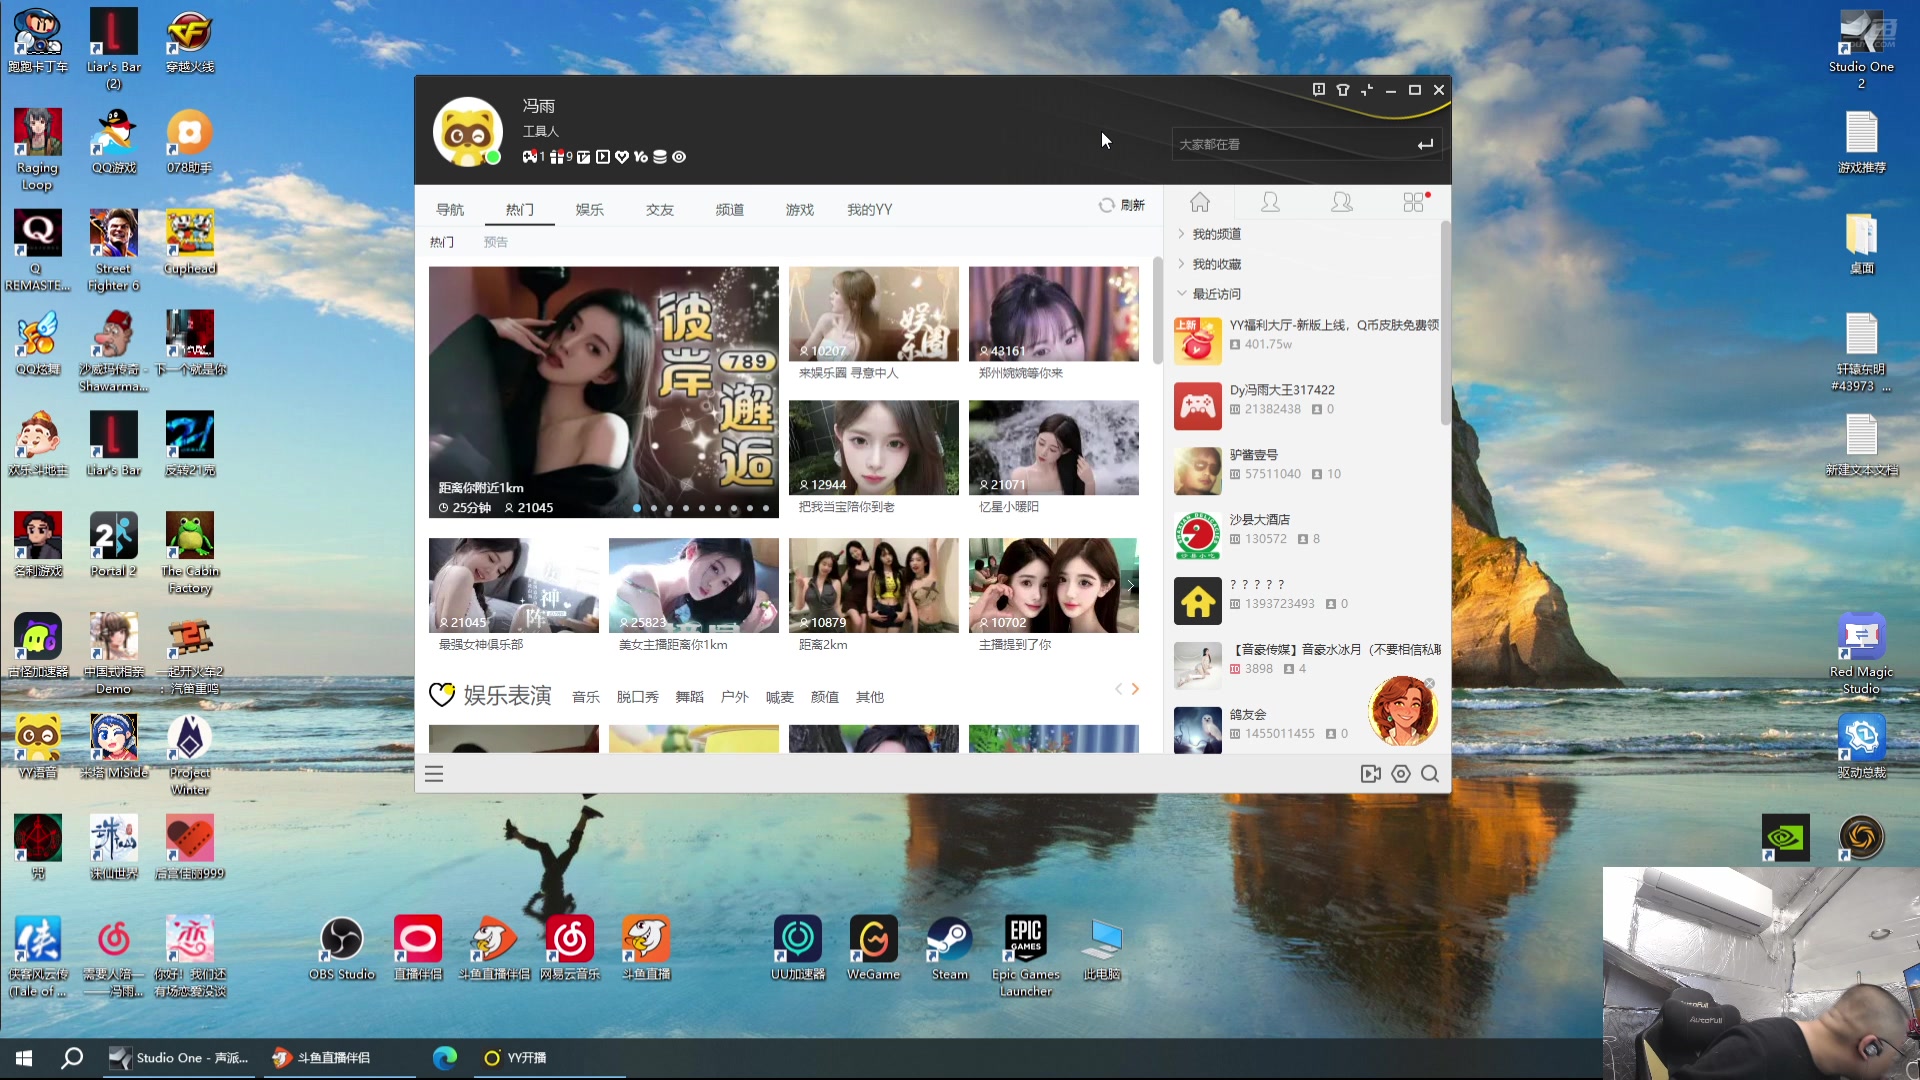Open the 最强女神俱乐部 stream thumbnail
Screen dimensions: 1920x1080
(x=513, y=586)
